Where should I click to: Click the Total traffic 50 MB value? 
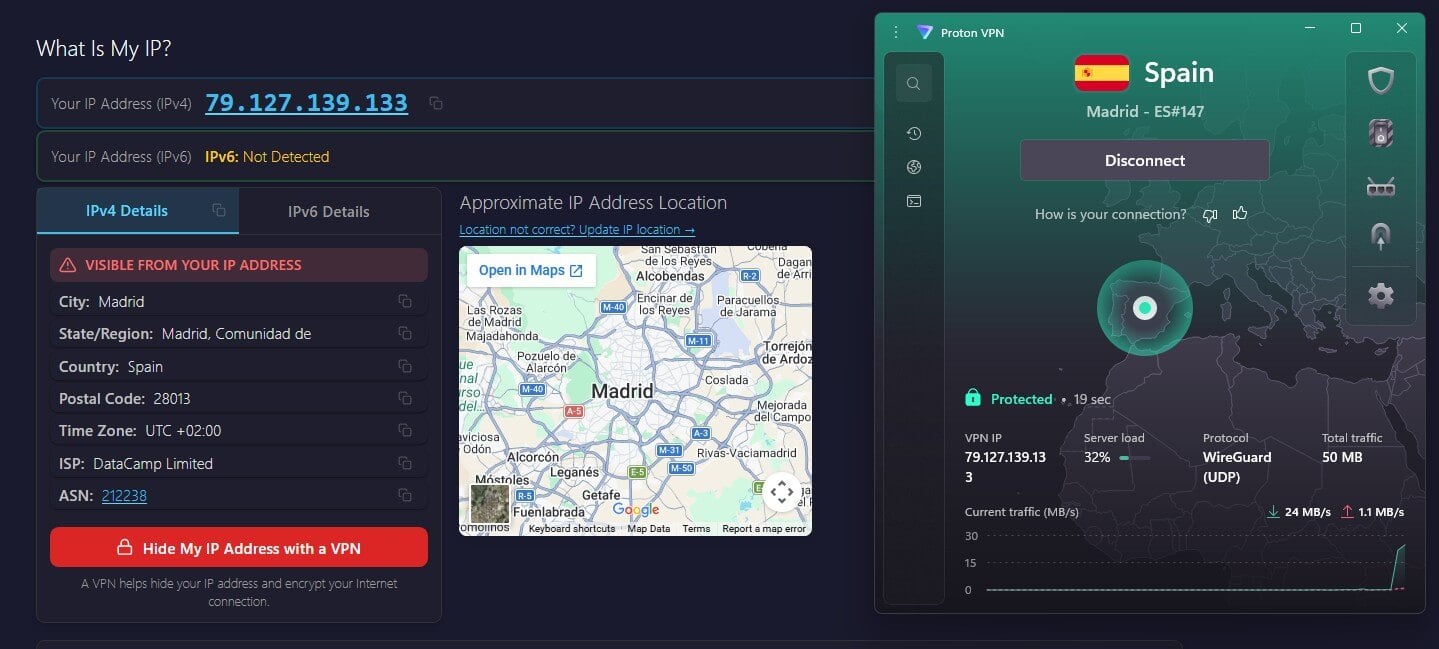1343,457
